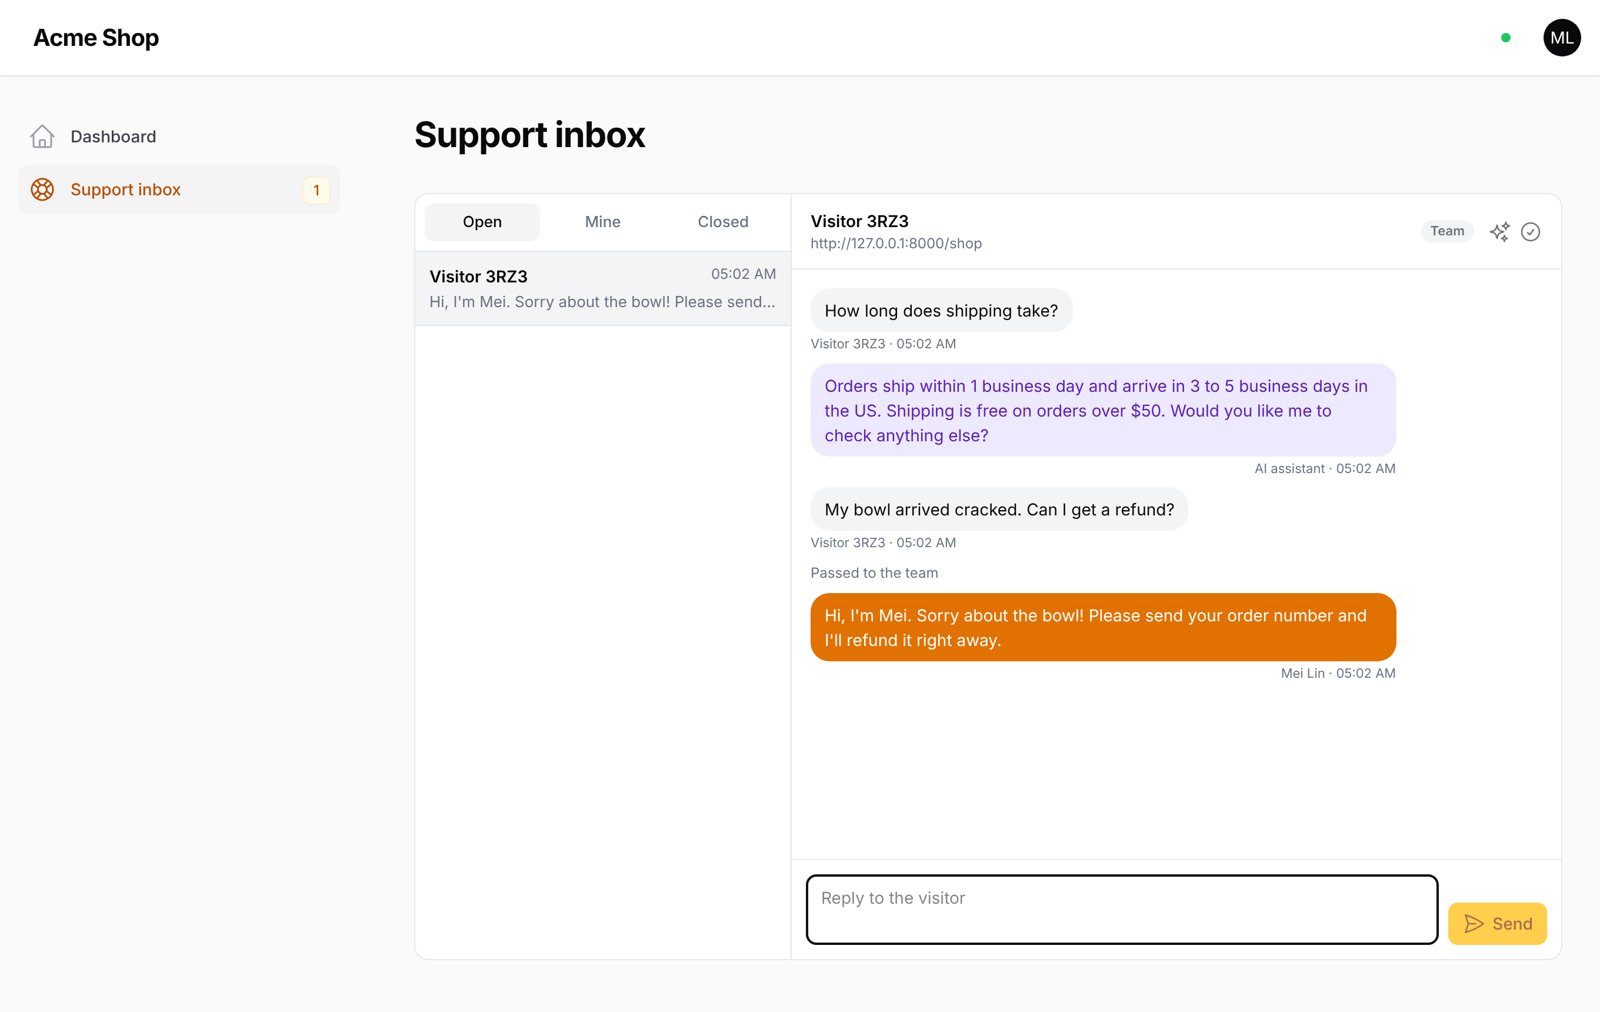
Task: Click the 'AI assistant · 05:02 AM' label
Action: click(1325, 468)
